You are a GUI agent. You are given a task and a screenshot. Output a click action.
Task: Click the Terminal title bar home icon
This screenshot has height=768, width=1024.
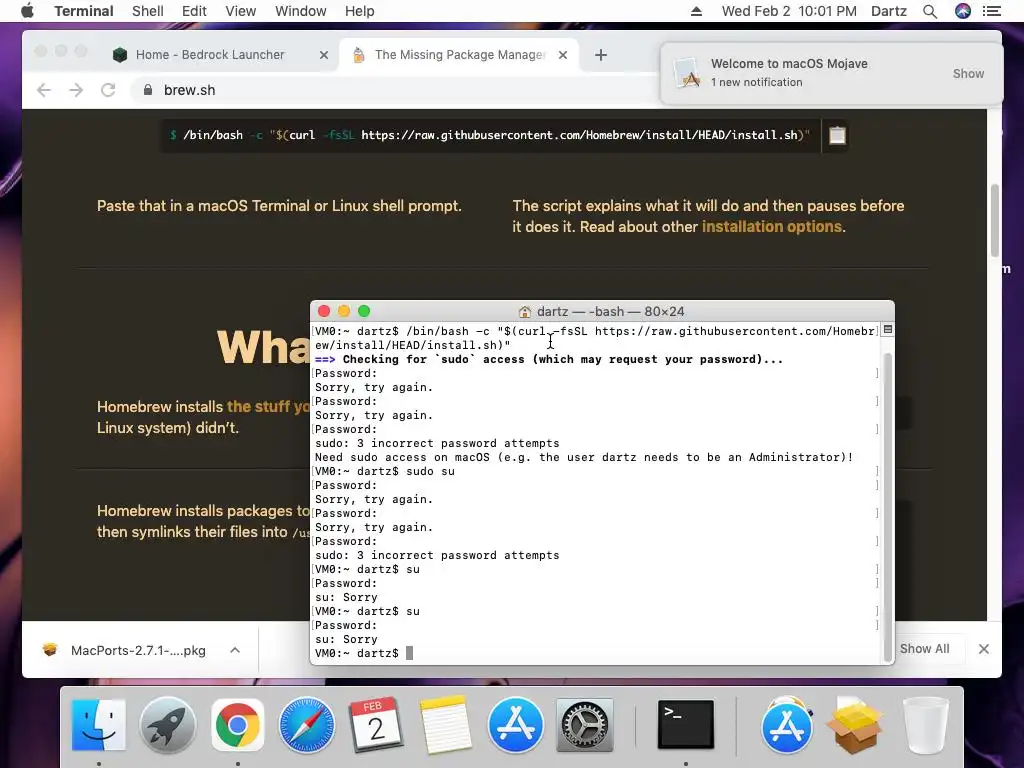click(524, 312)
